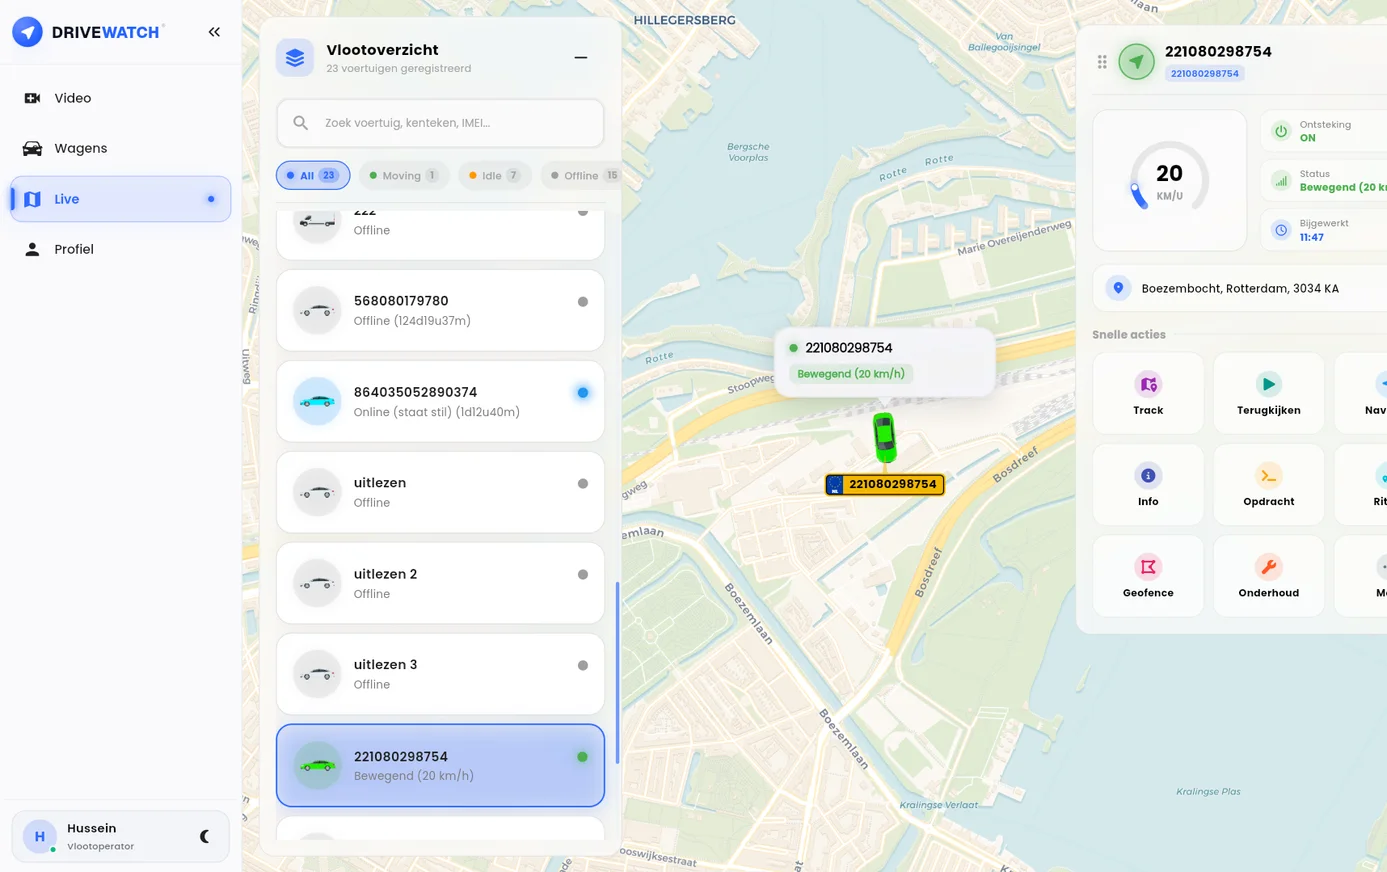Click the Hussein Vlootoperator profile card
Image resolution: width=1387 pixels, height=872 pixels.
(x=120, y=836)
